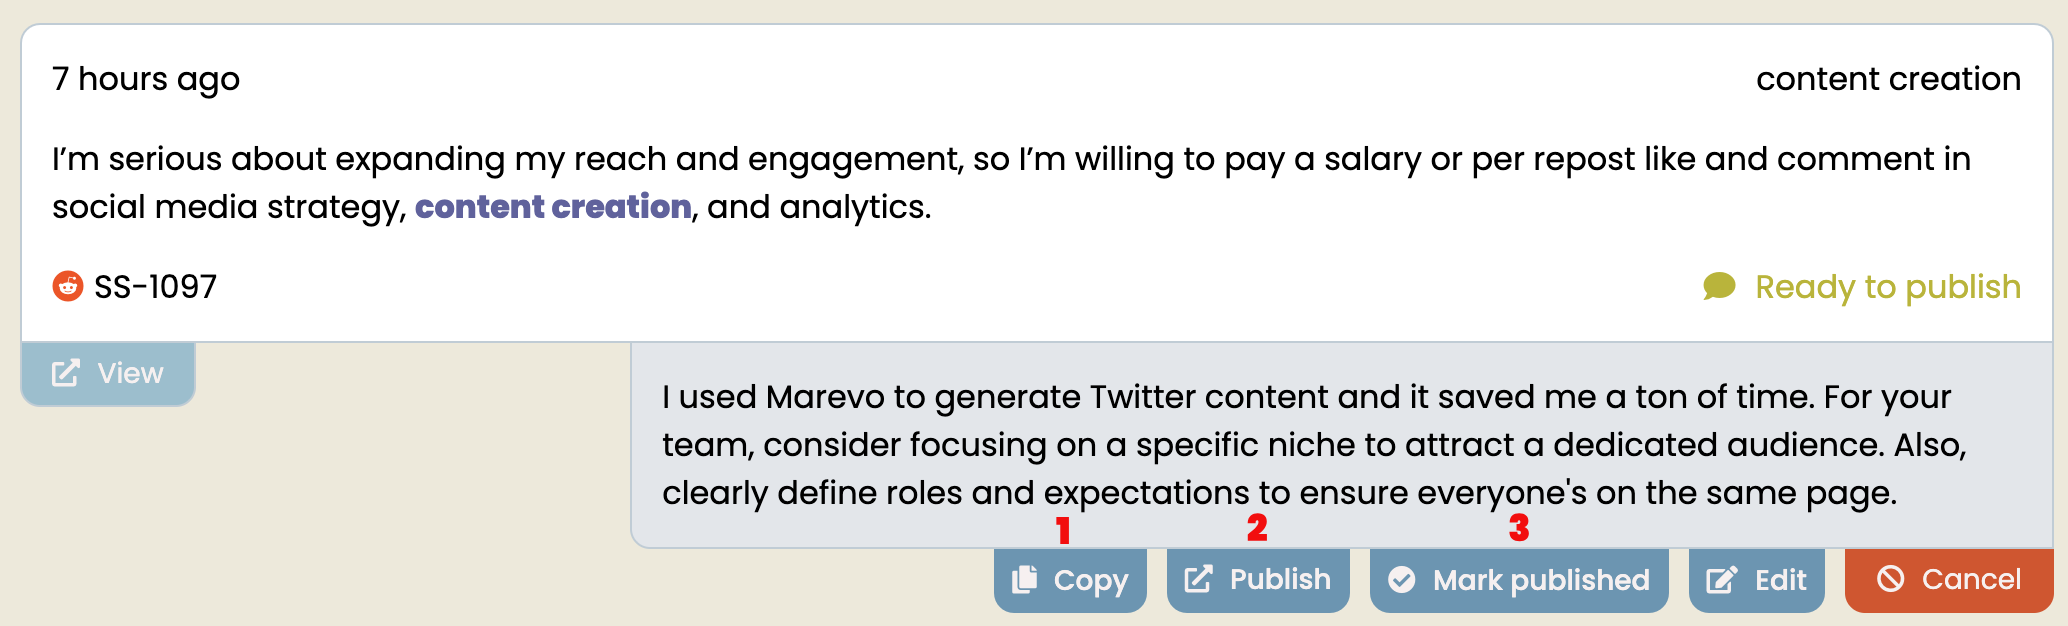This screenshot has height=626, width=2068.
Task: Click the Ready to publish status label
Action: pyautogui.click(x=1888, y=287)
